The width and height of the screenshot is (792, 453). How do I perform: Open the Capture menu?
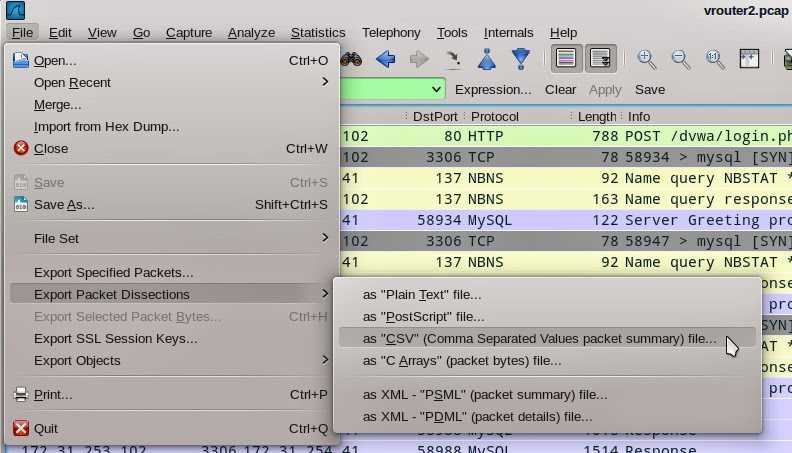point(189,32)
